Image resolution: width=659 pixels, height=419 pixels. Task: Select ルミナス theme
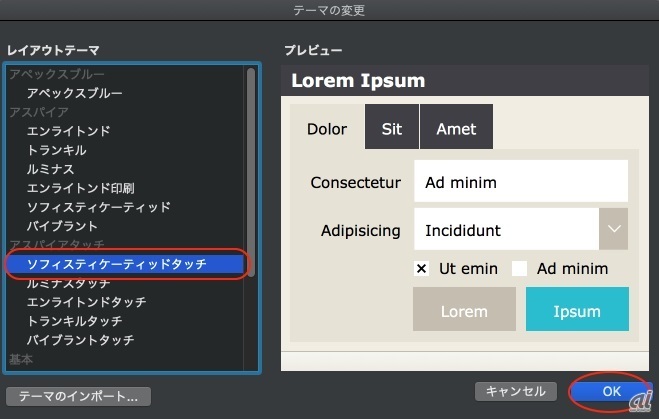[51, 169]
